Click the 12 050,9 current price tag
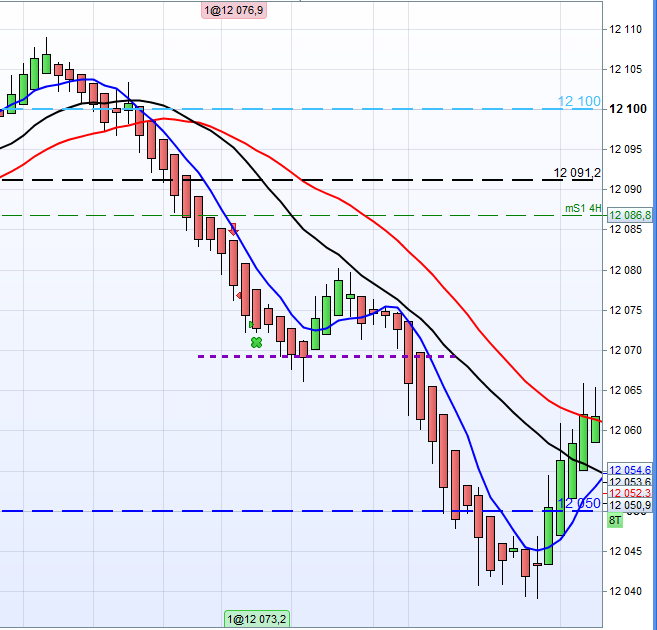 (x=630, y=505)
